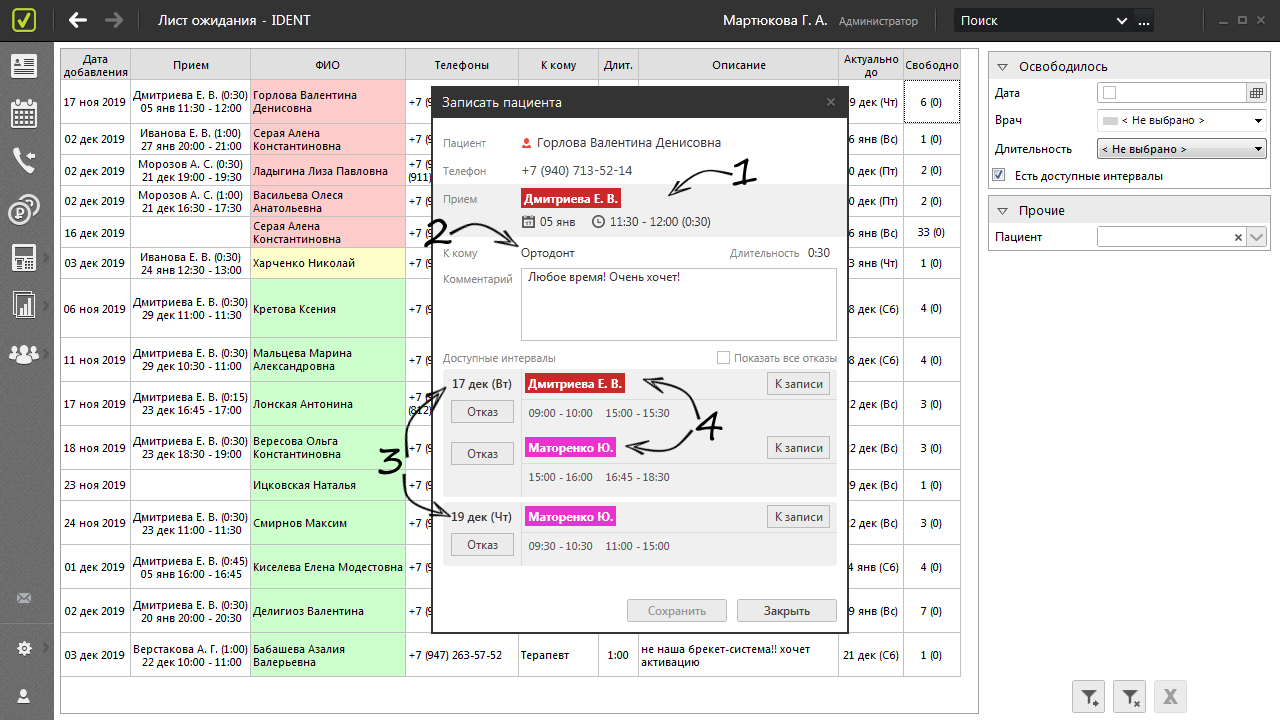Toggle the Дата filter checkbox
The width and height of the screenshot is (1280, 720).
(1108, 93)
